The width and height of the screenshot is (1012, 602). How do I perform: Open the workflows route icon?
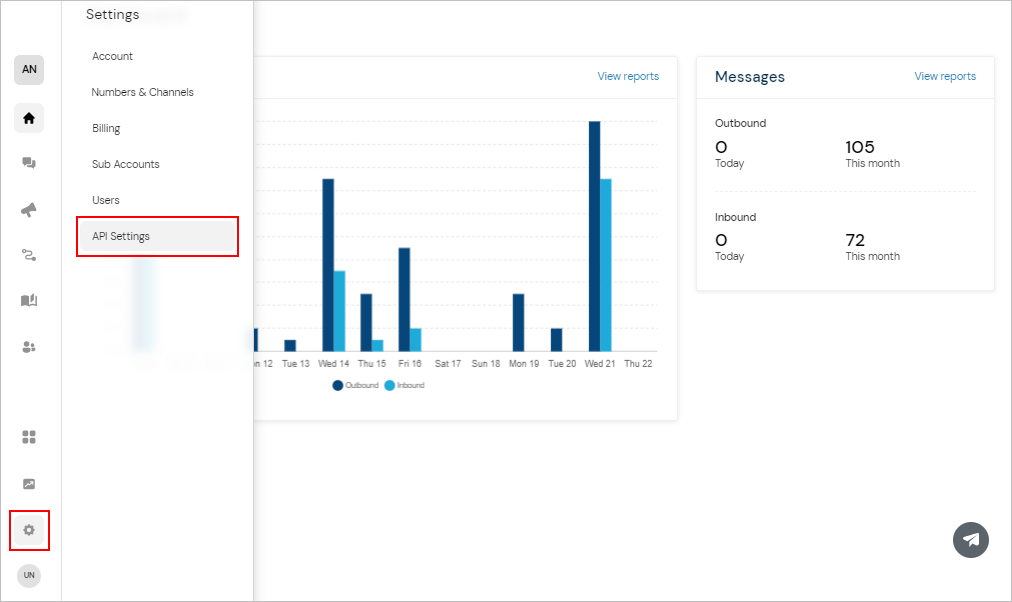pos(29,256)
